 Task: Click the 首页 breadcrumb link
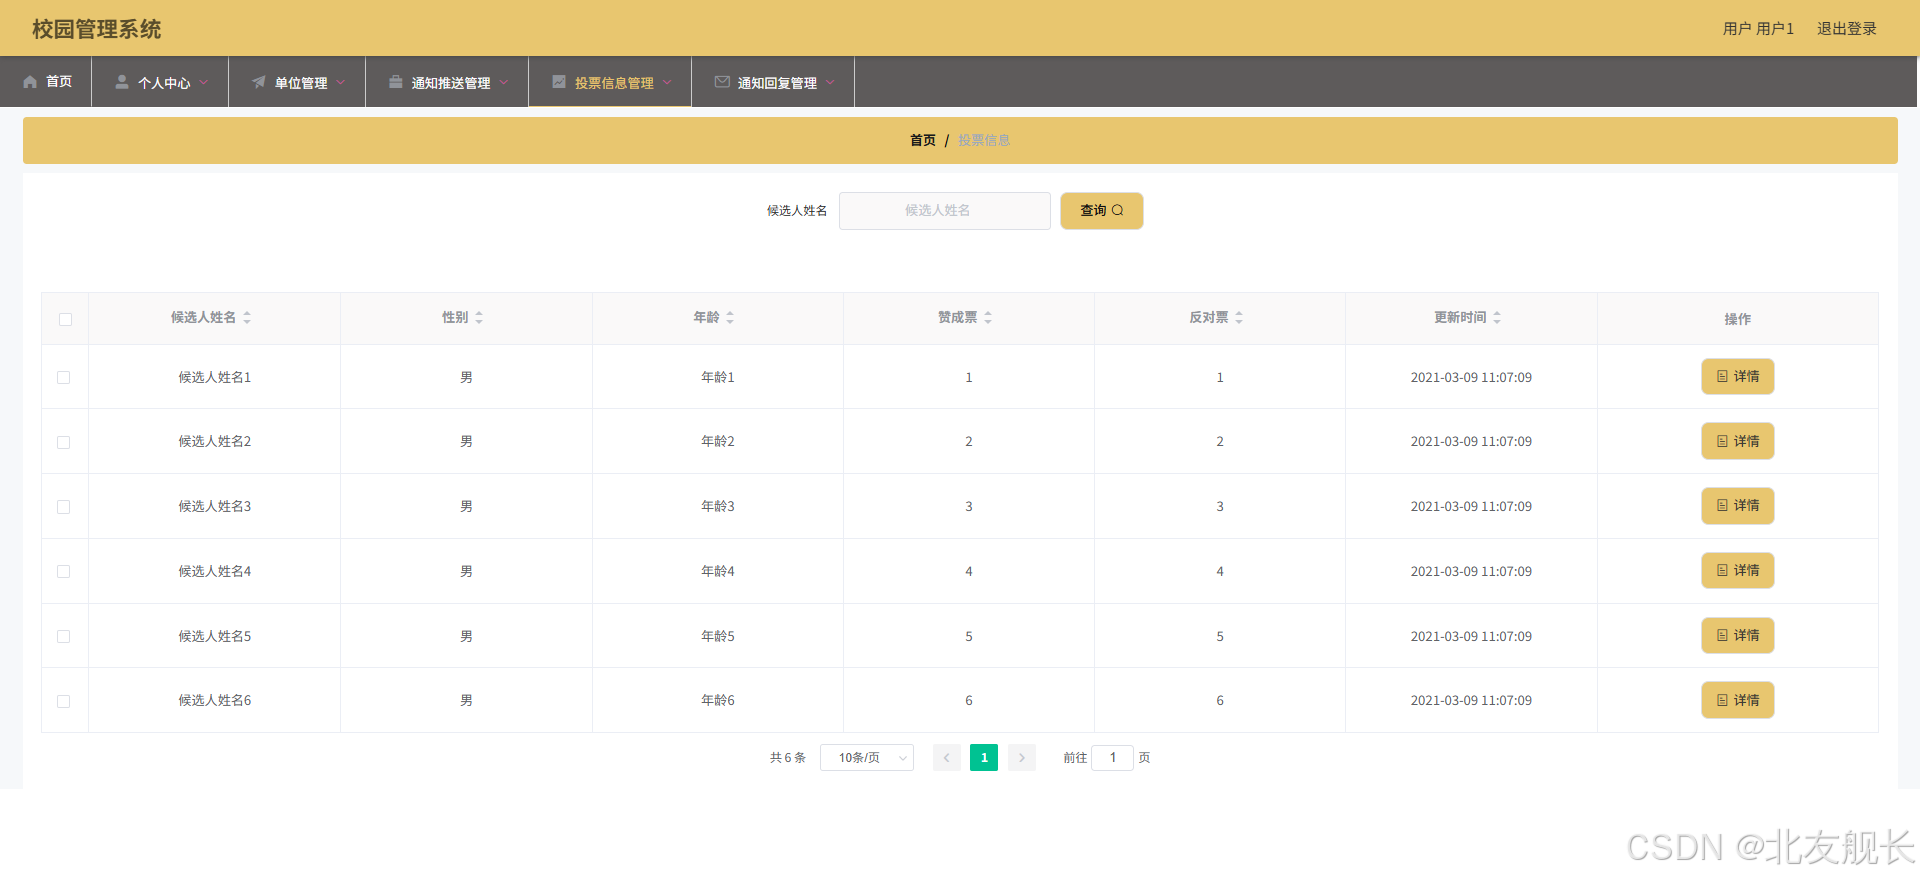[x=923, y=140]
